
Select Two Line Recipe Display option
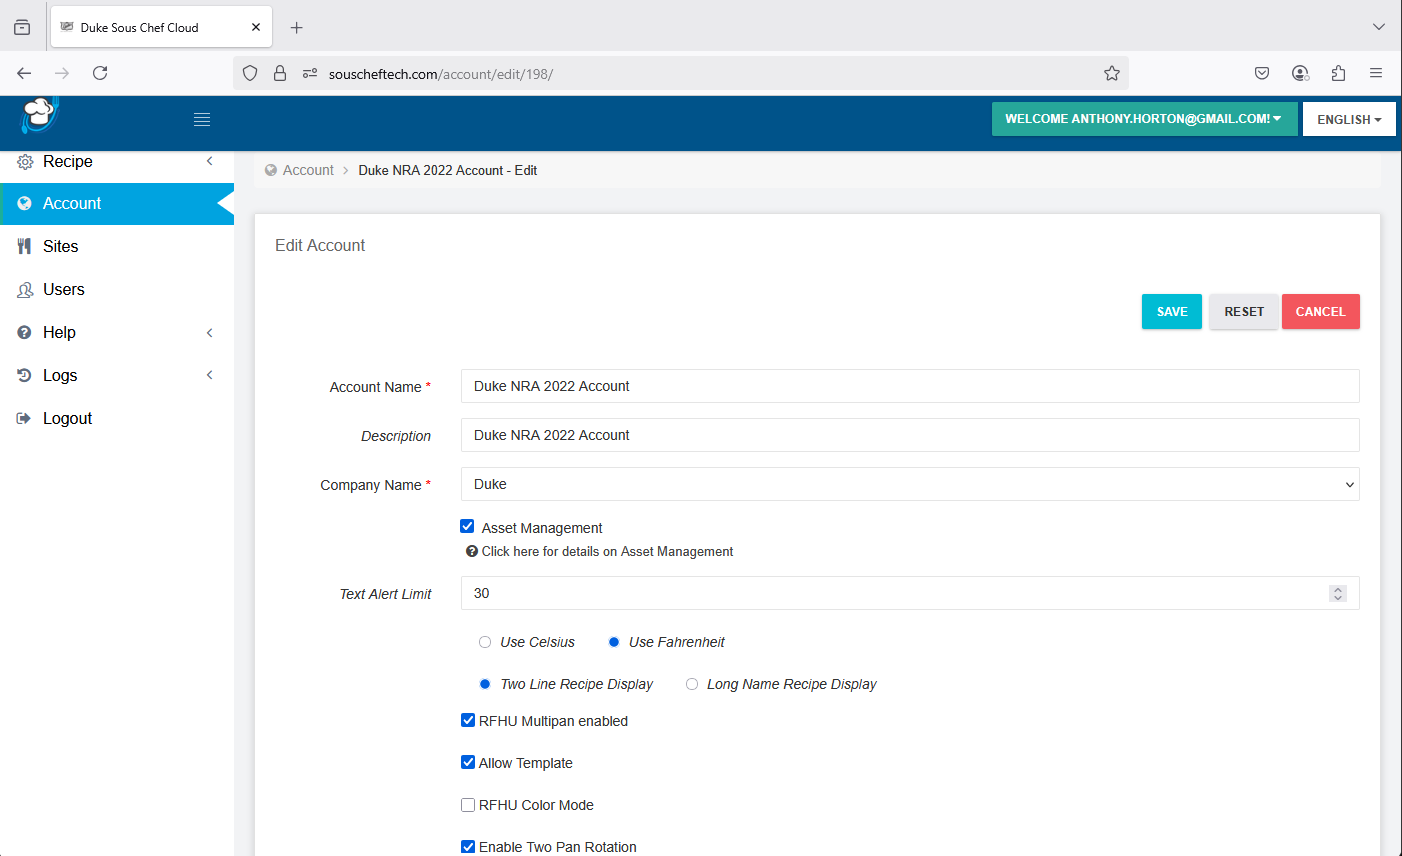point(485,684)
